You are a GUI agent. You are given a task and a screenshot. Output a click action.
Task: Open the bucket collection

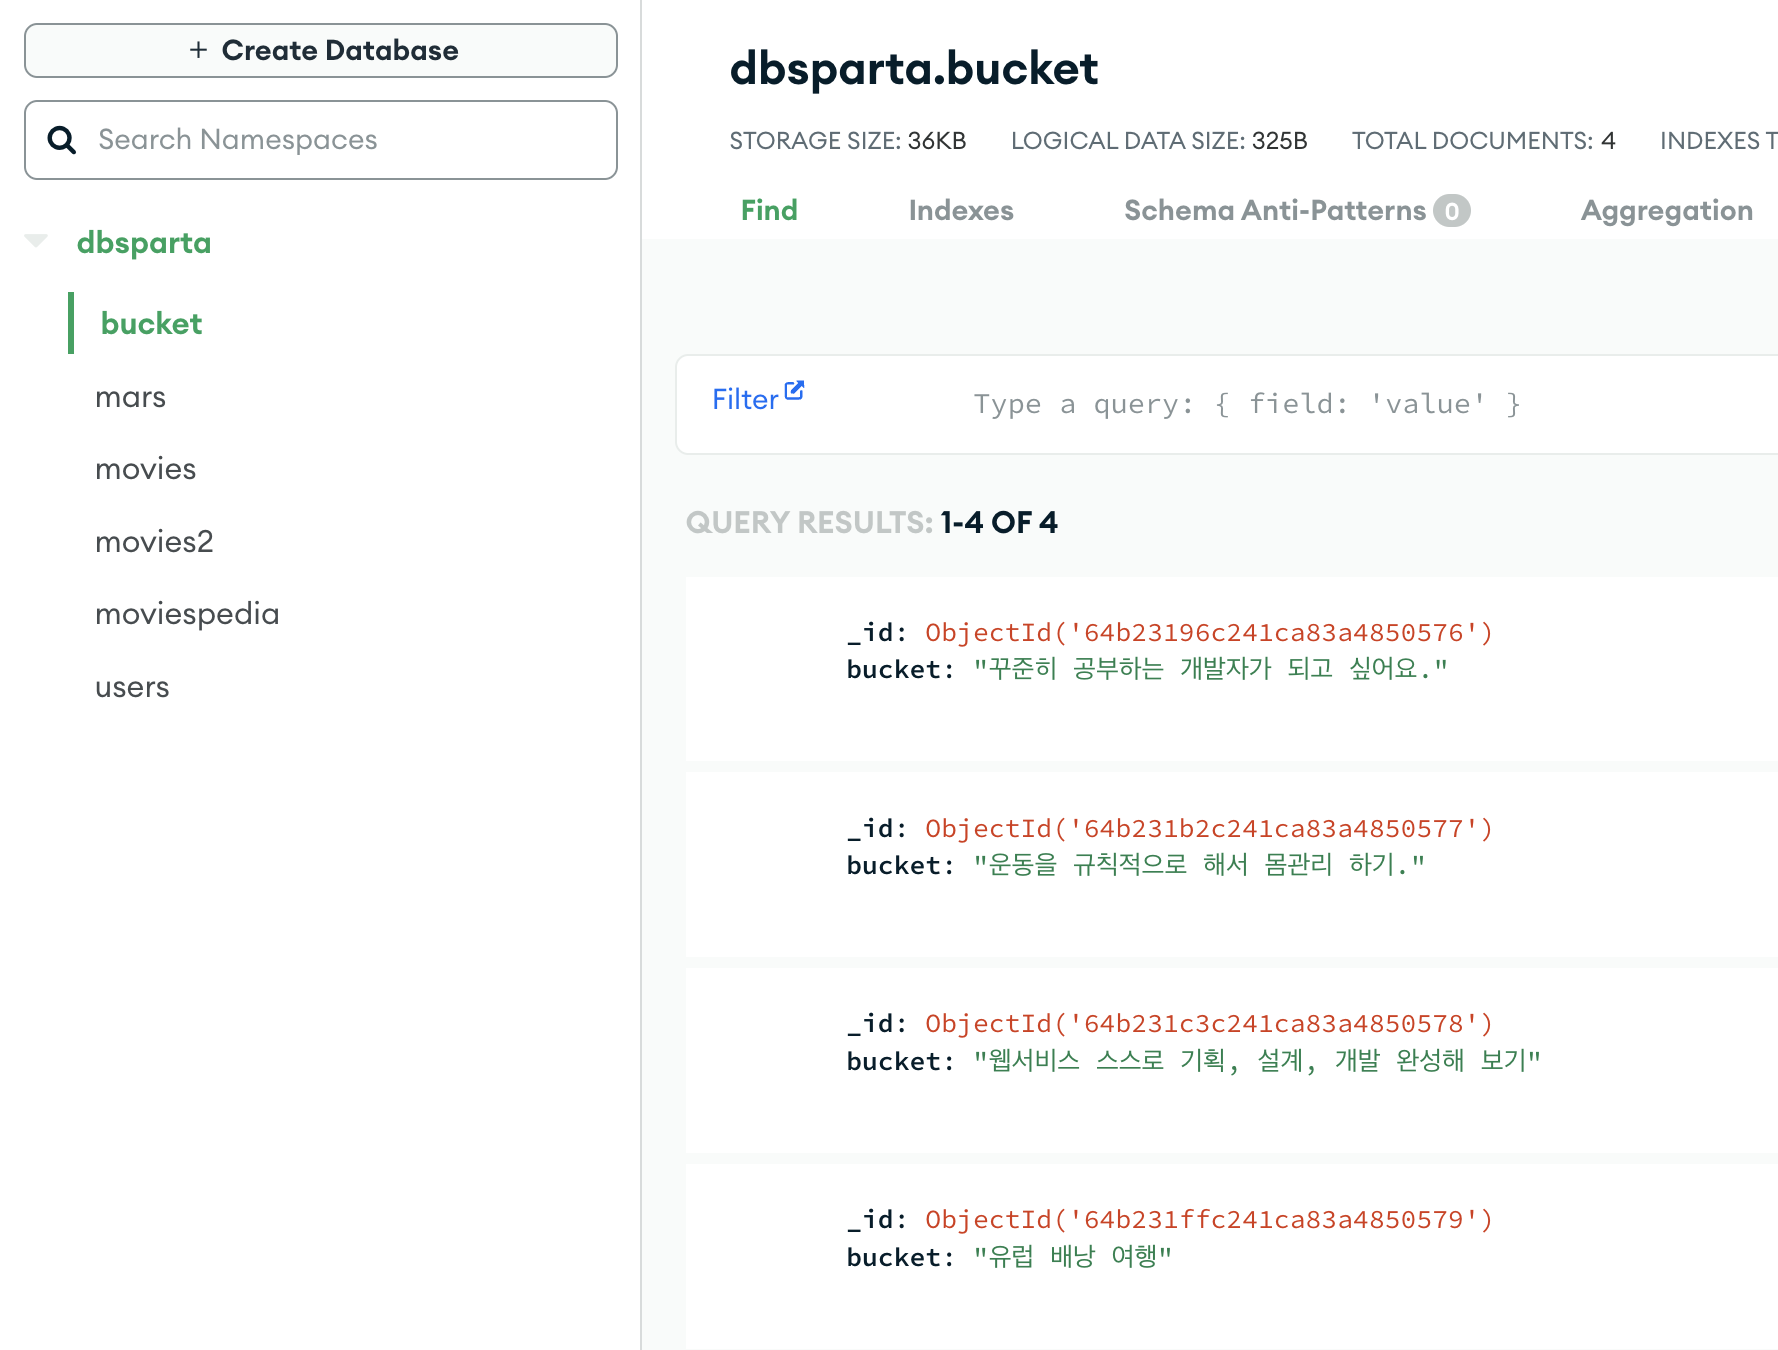(x=151, y=323)
